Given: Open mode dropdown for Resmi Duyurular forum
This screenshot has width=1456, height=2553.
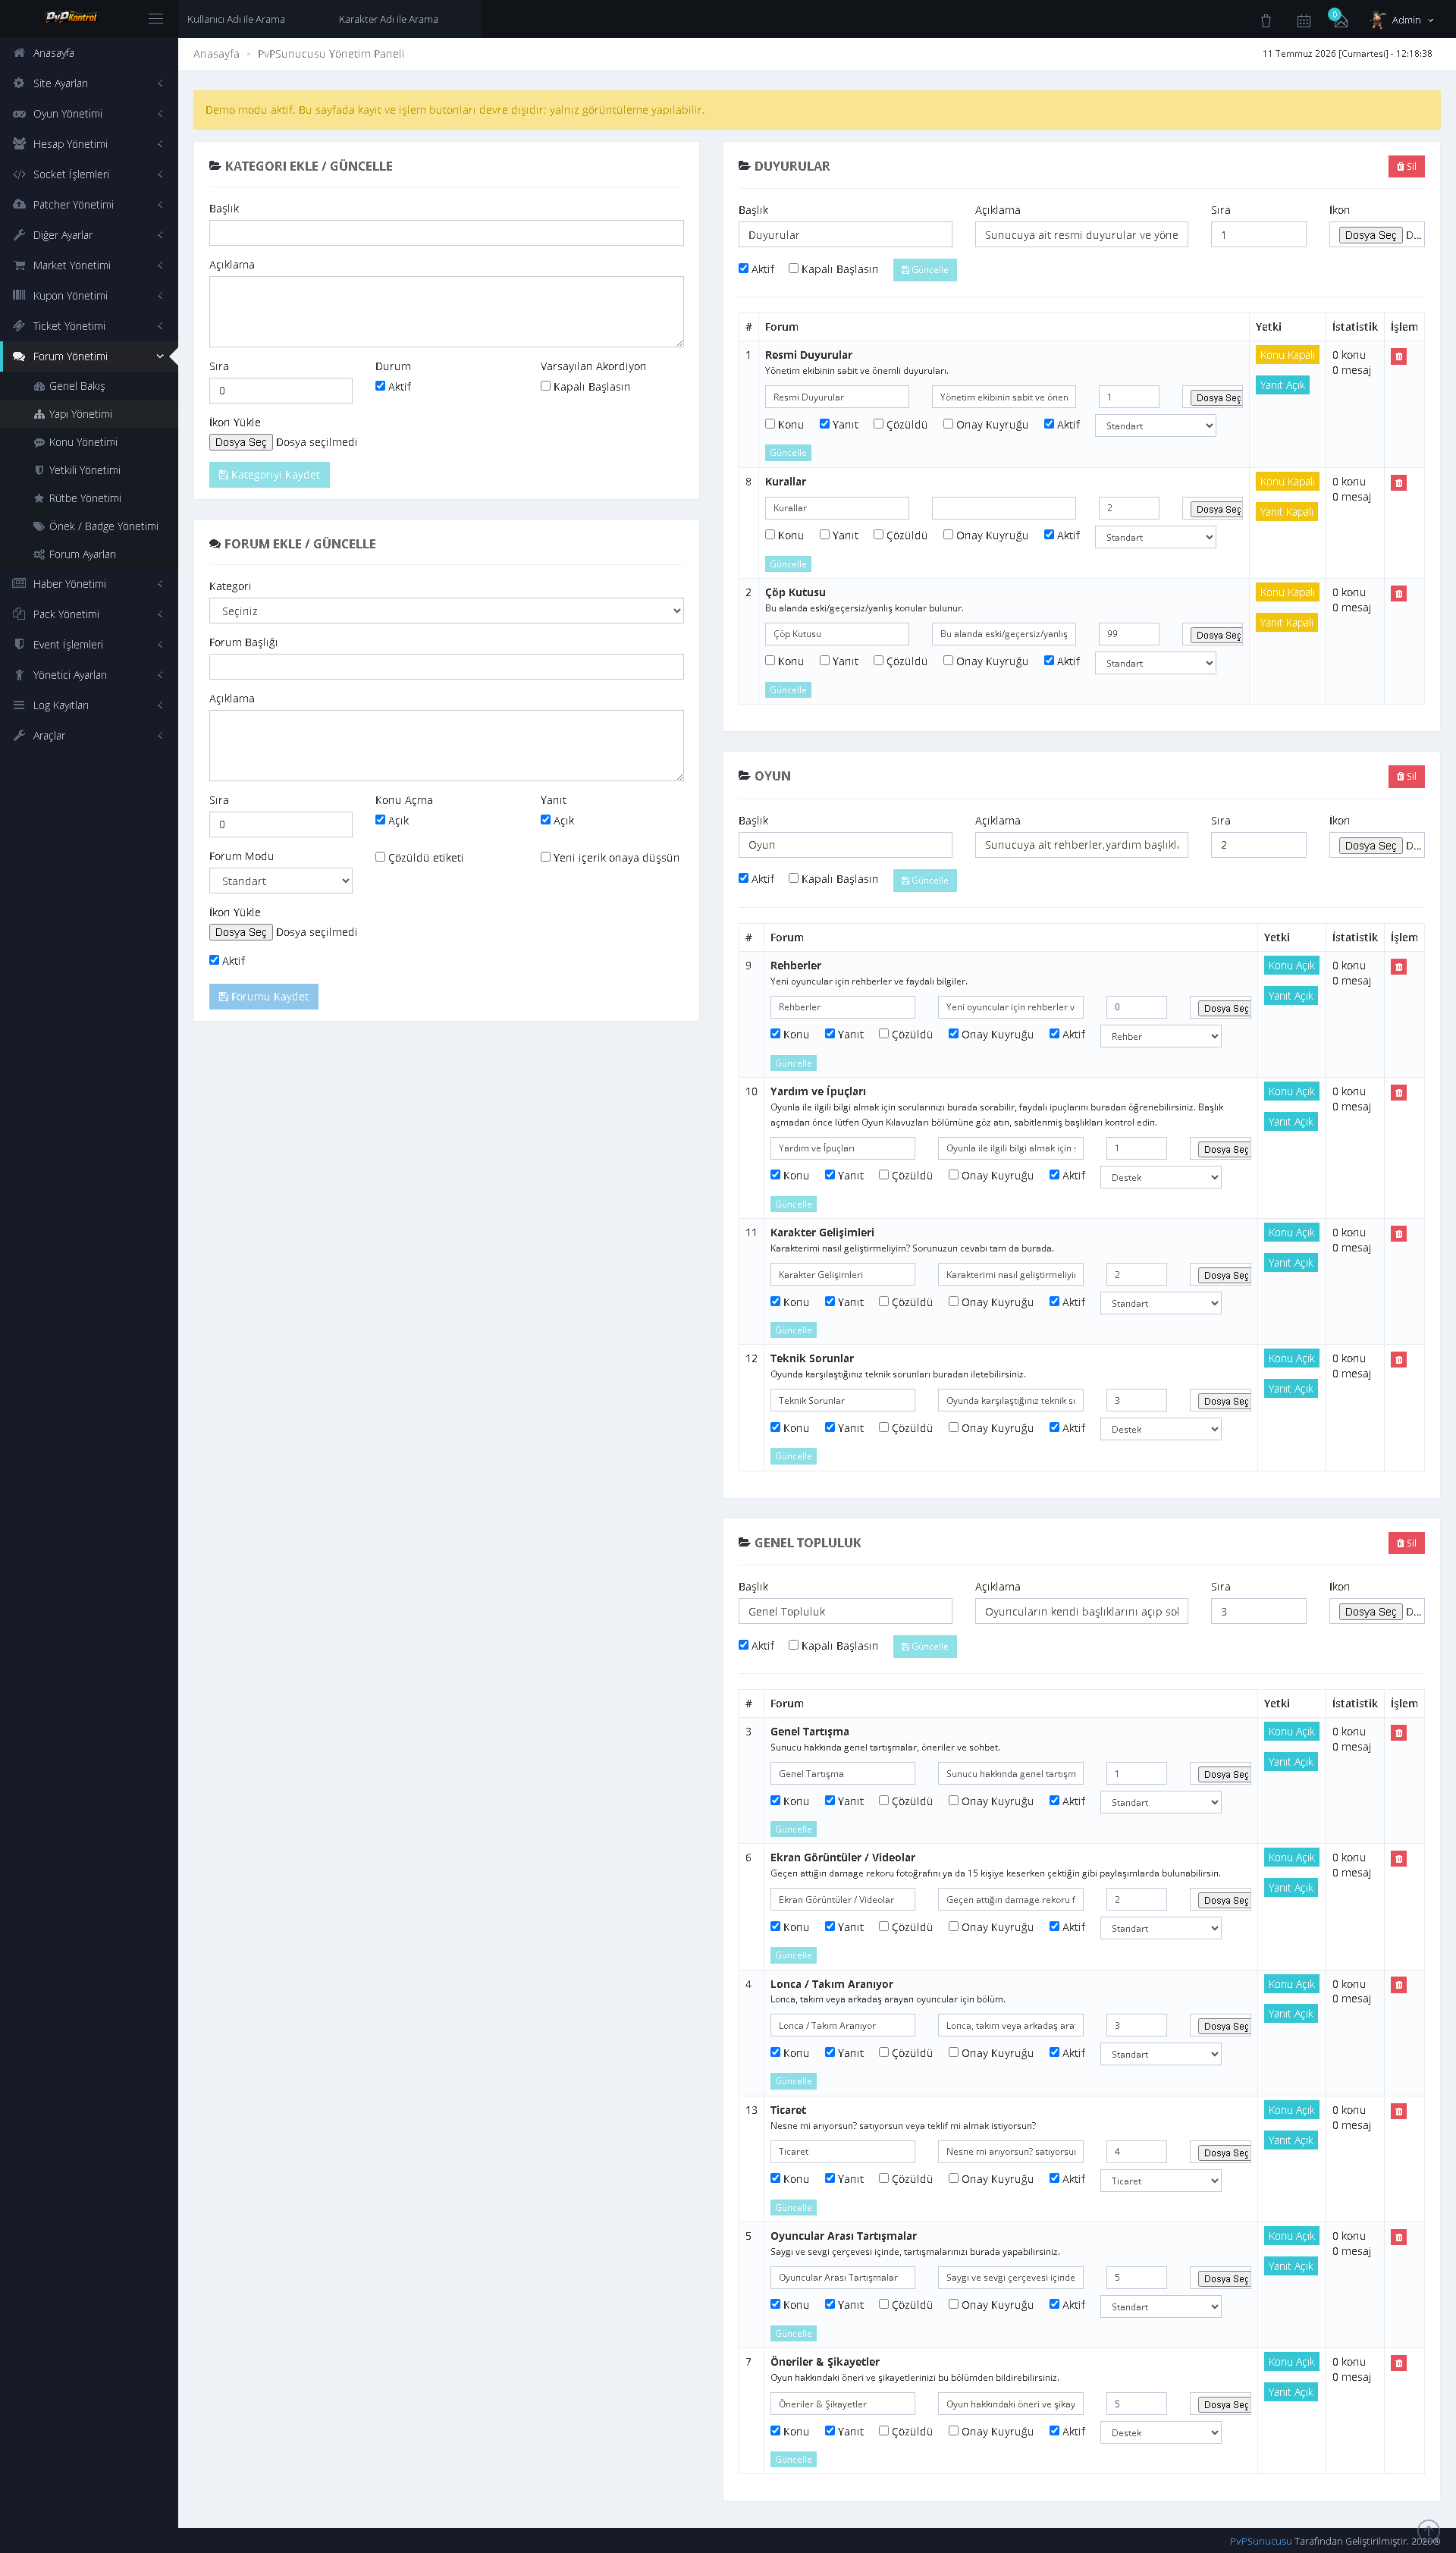Looking at the screenshot, I should (x=1155, y=426).
